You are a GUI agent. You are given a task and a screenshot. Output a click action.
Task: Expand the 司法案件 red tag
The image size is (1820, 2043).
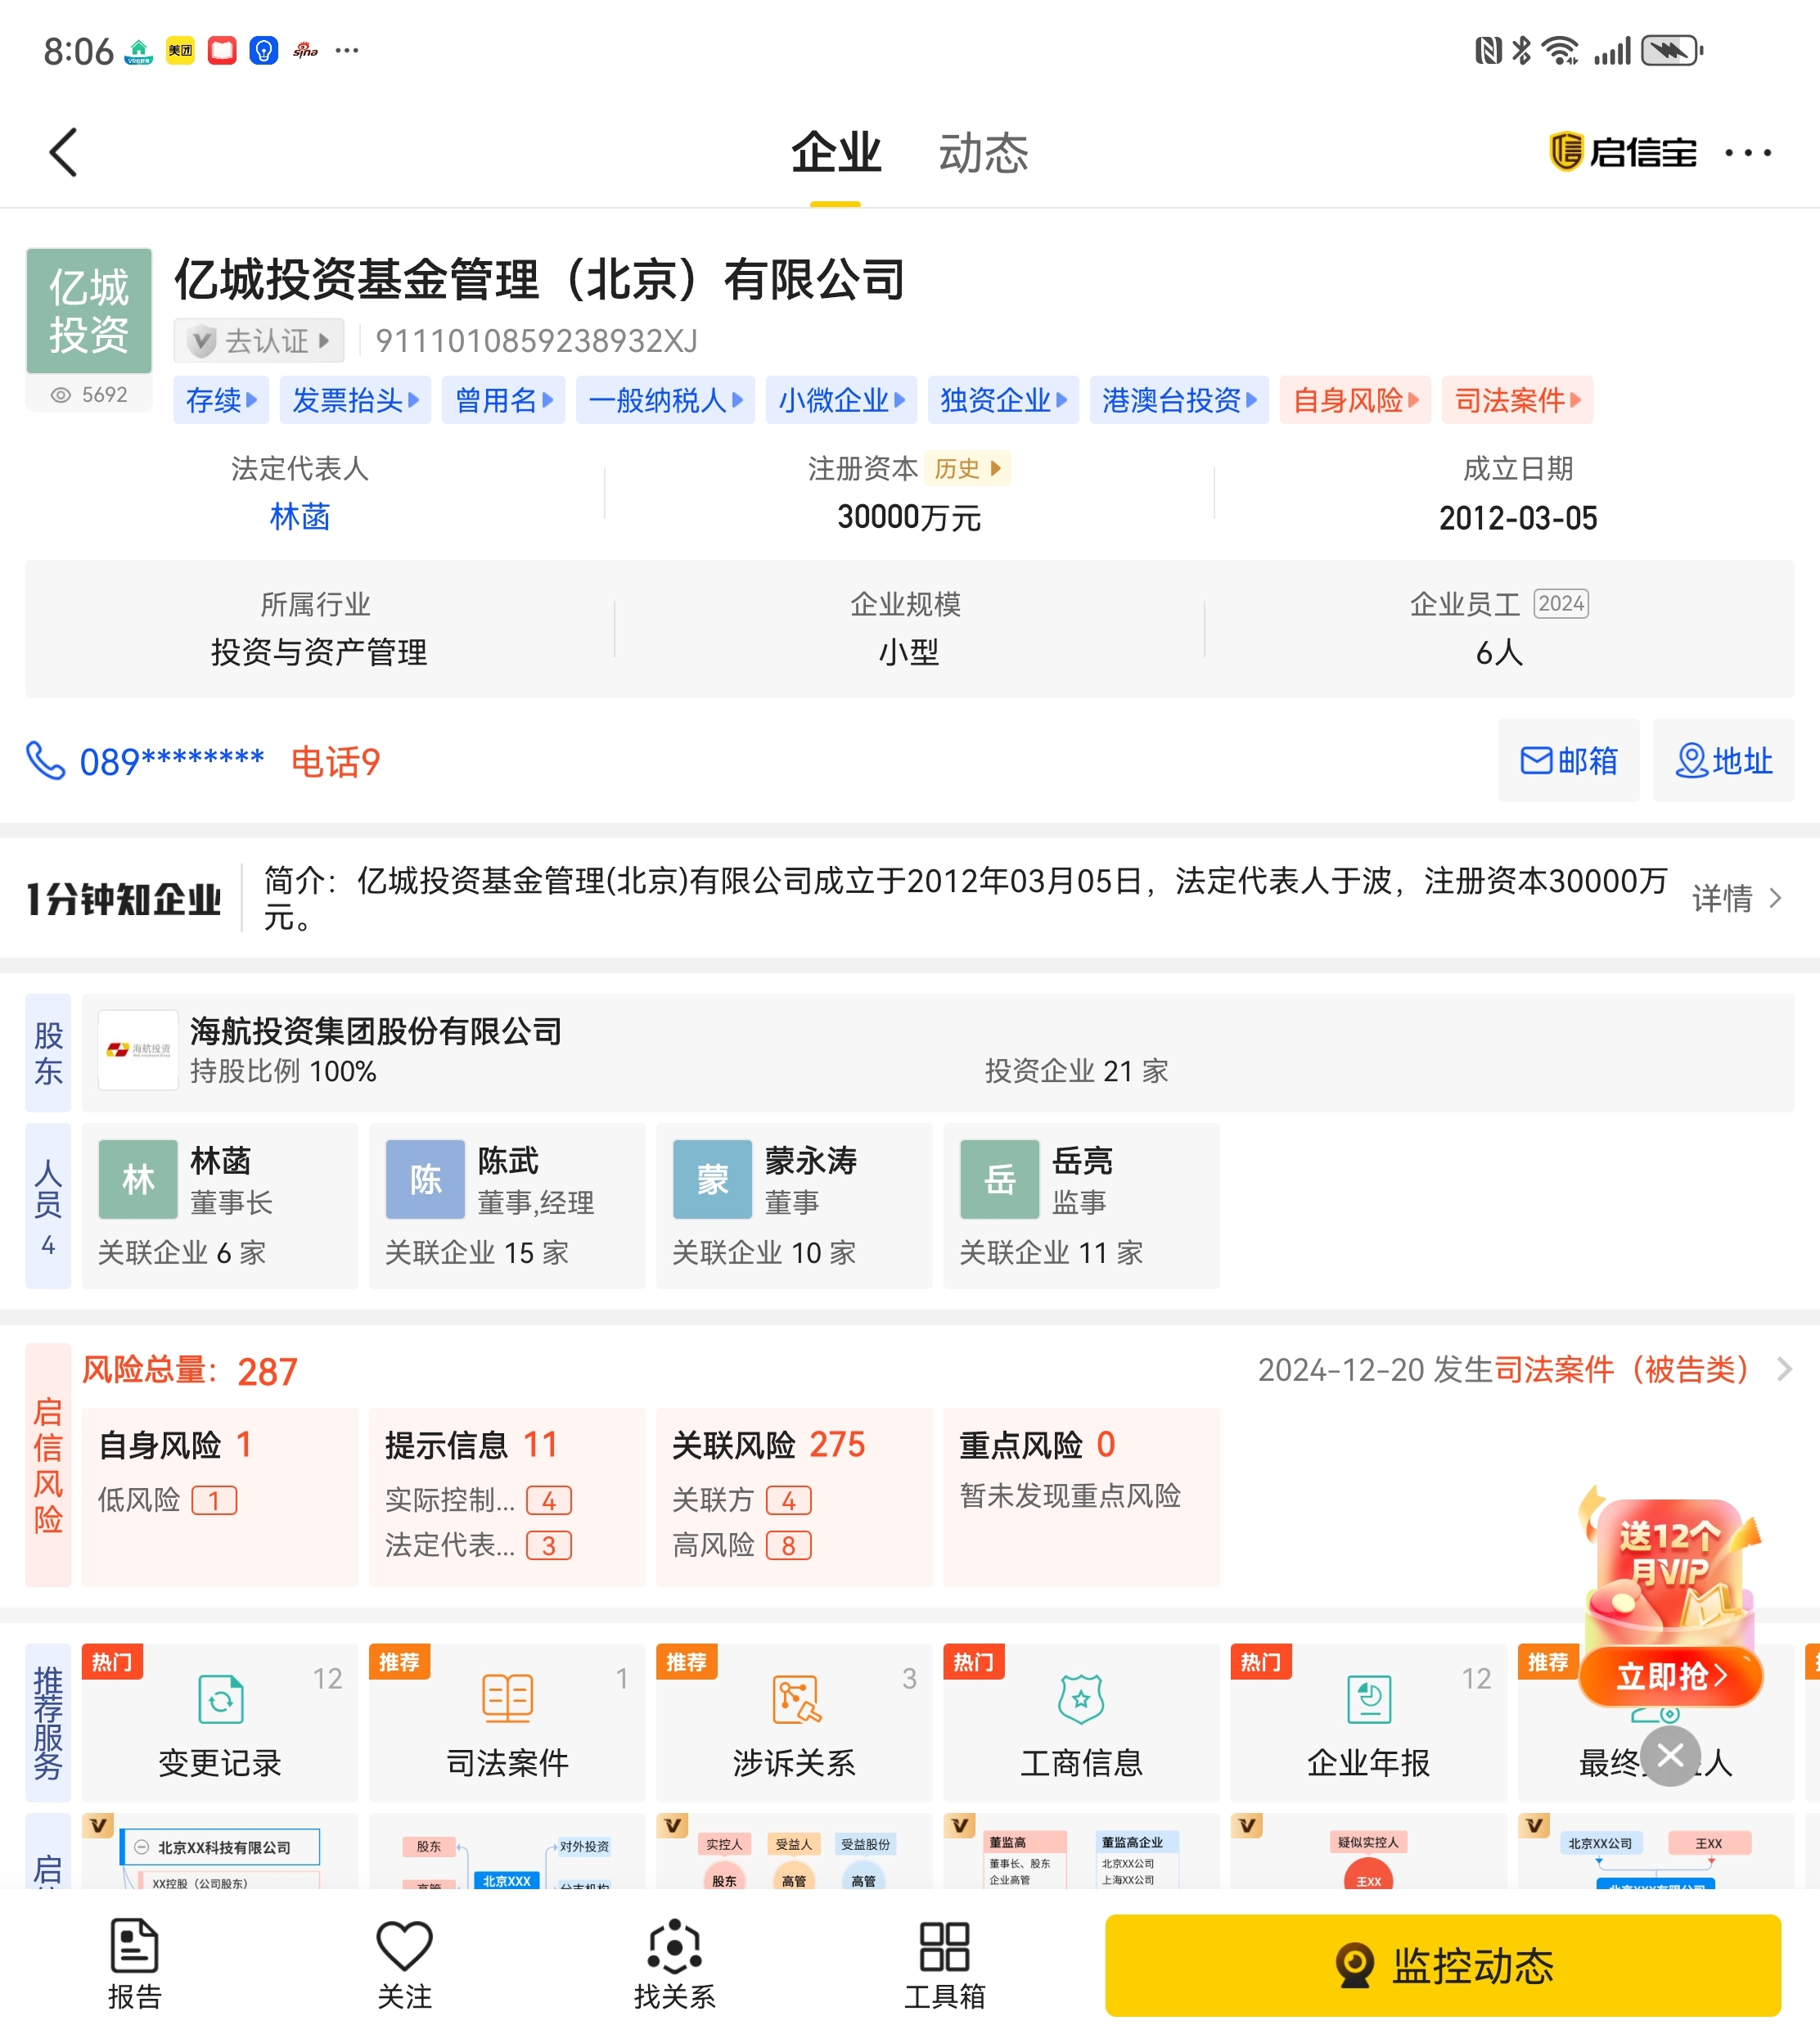[1516, 400]
